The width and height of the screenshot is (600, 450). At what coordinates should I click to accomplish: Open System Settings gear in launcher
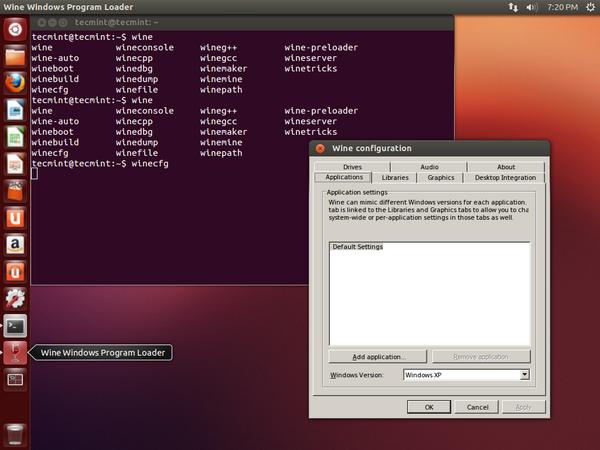click(x=15, y=298)
